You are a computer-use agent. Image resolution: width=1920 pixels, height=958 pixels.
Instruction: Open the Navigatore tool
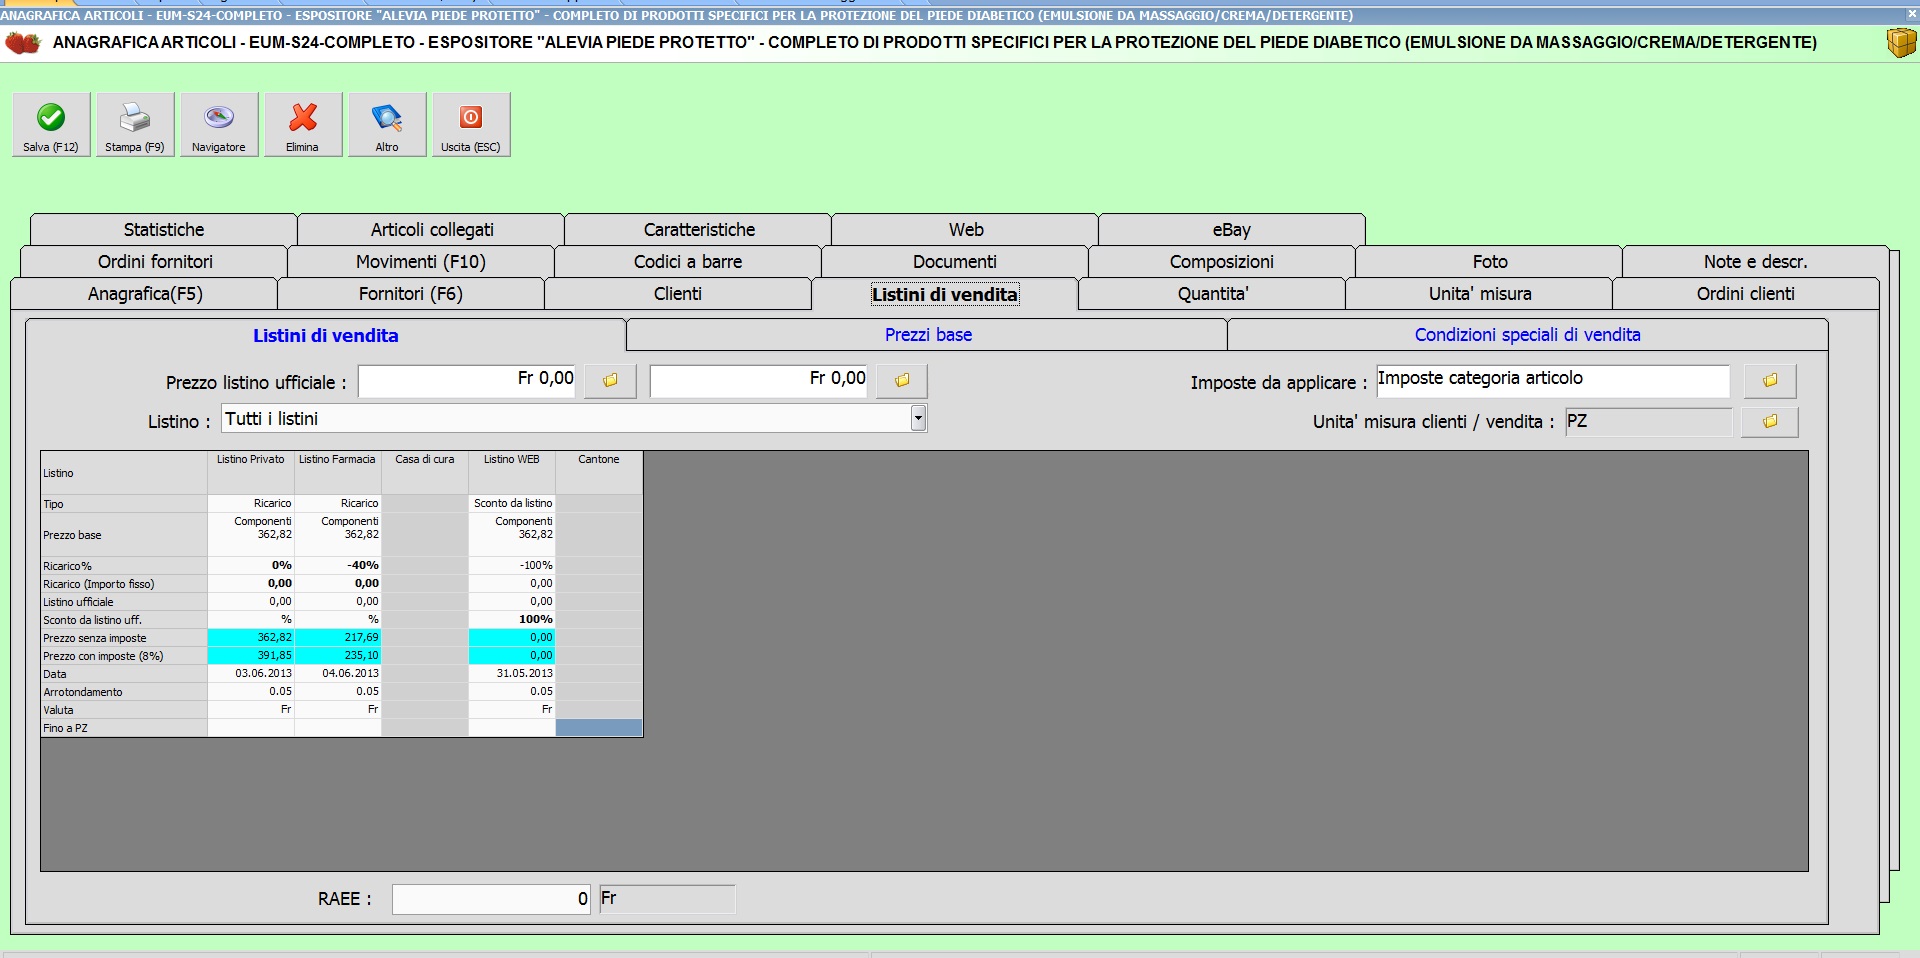pos(219,125)
